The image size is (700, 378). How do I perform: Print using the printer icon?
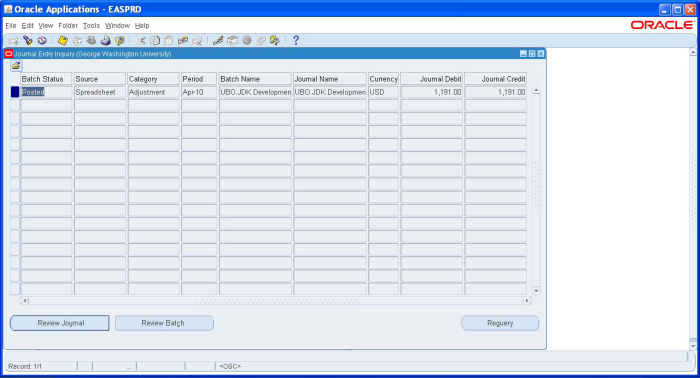(105, 41)
